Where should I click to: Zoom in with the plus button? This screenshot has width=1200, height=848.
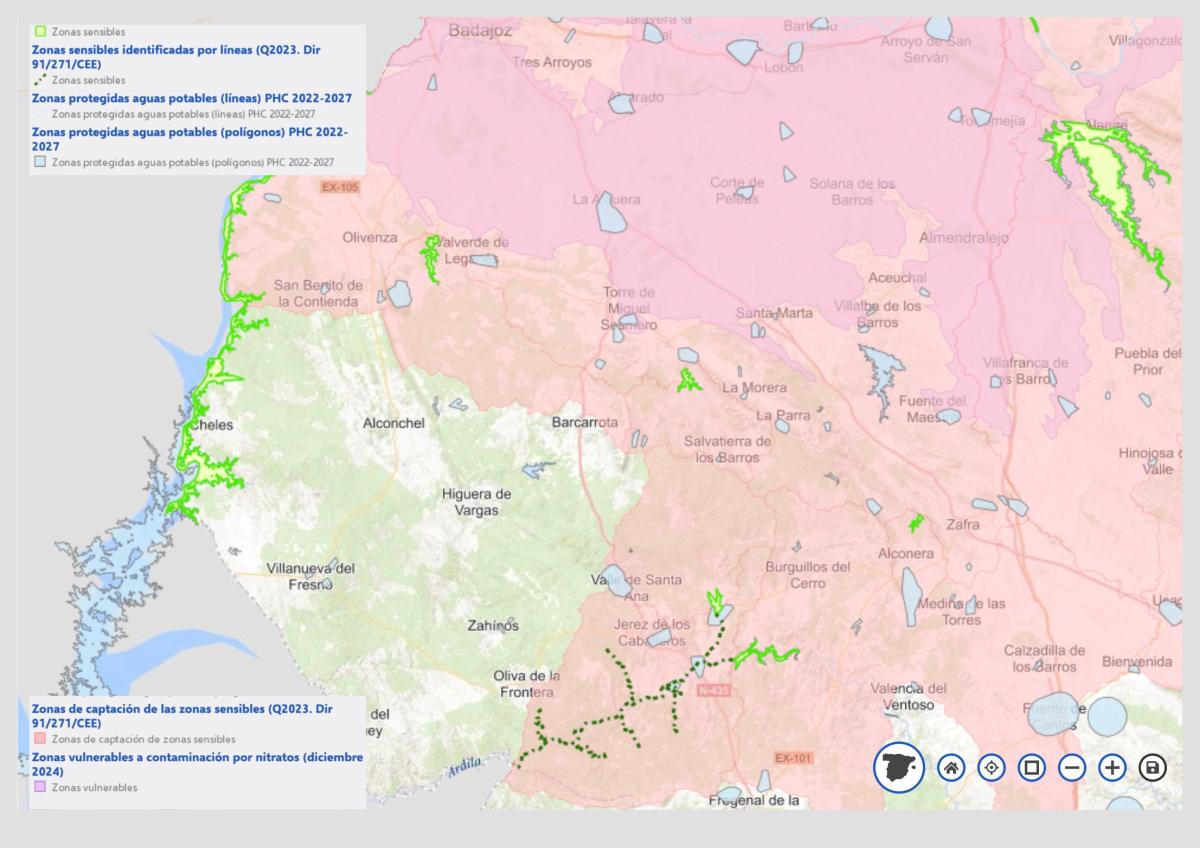(x=1112, y=768)
